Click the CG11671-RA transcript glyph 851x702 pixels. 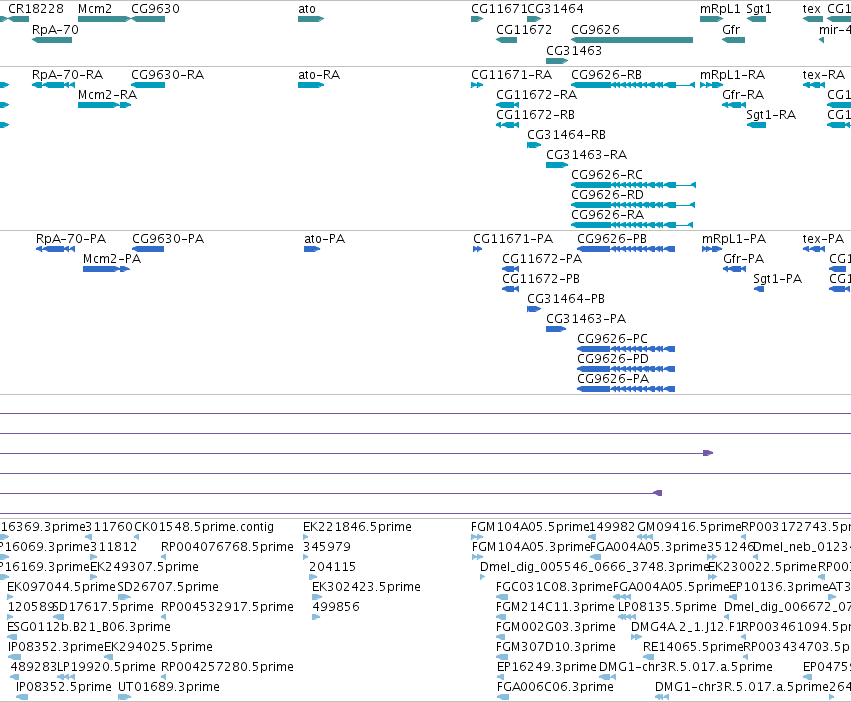coord(477,85)
